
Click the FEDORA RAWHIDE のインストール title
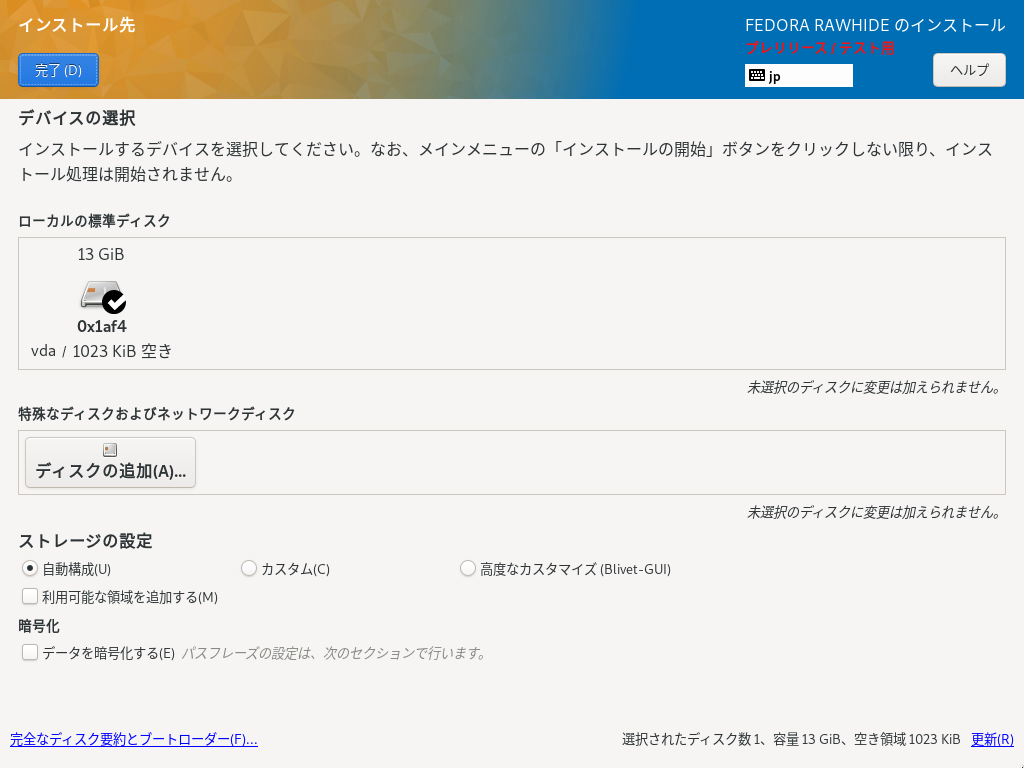[874, 25]
